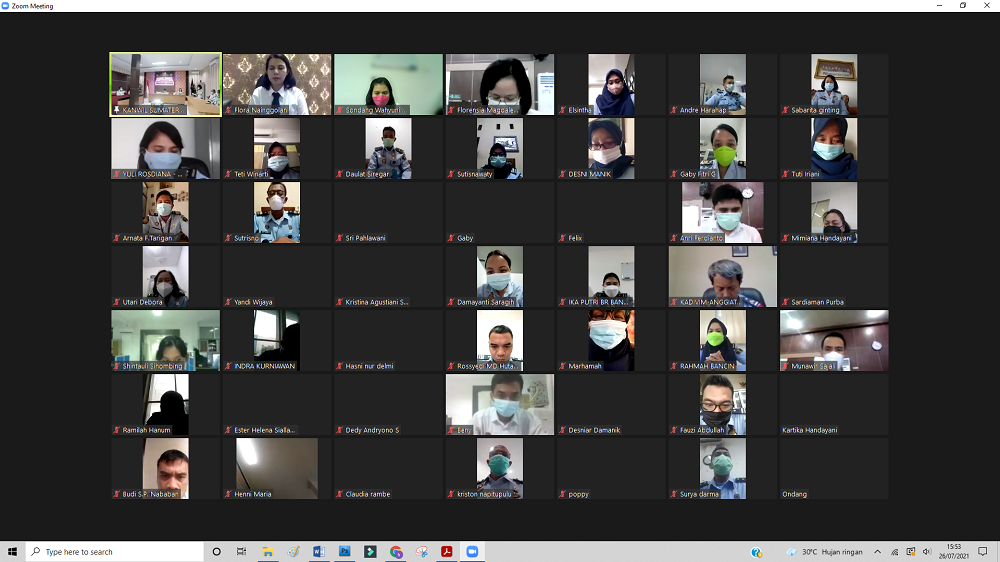This screenshot has width=1000, height=562.
Task: Launch Adobe Acrobat from the taskbar
Action: click(x=447, y=551)
